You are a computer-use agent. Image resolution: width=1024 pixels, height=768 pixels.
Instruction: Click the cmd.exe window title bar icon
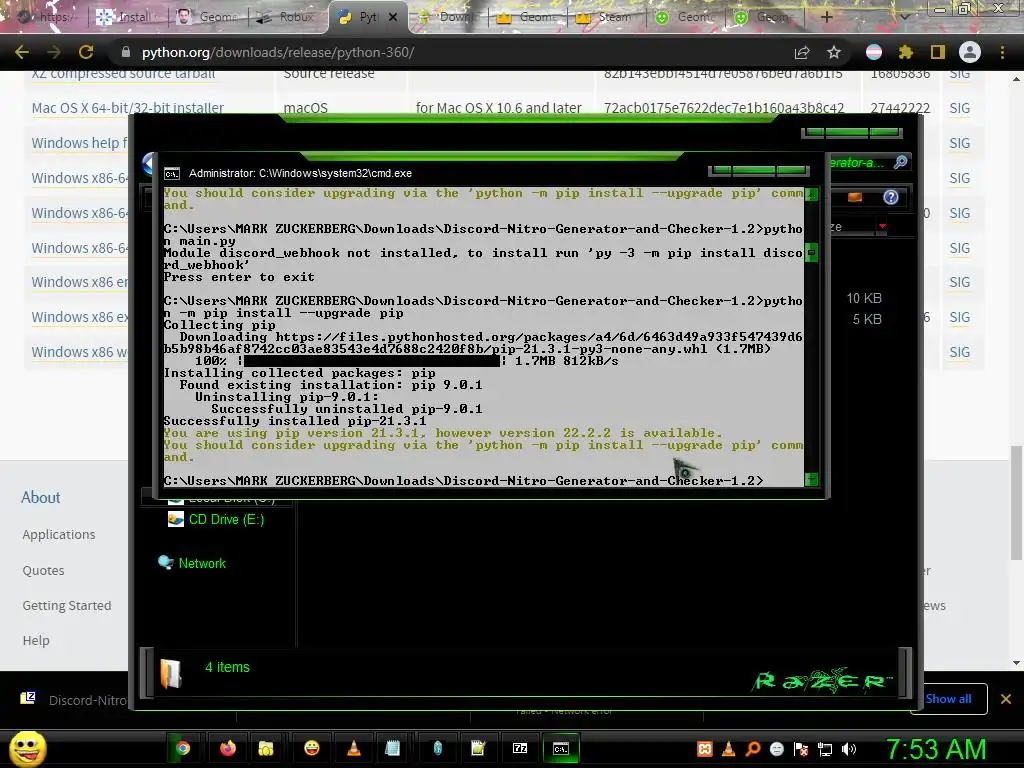click(172, 174)
